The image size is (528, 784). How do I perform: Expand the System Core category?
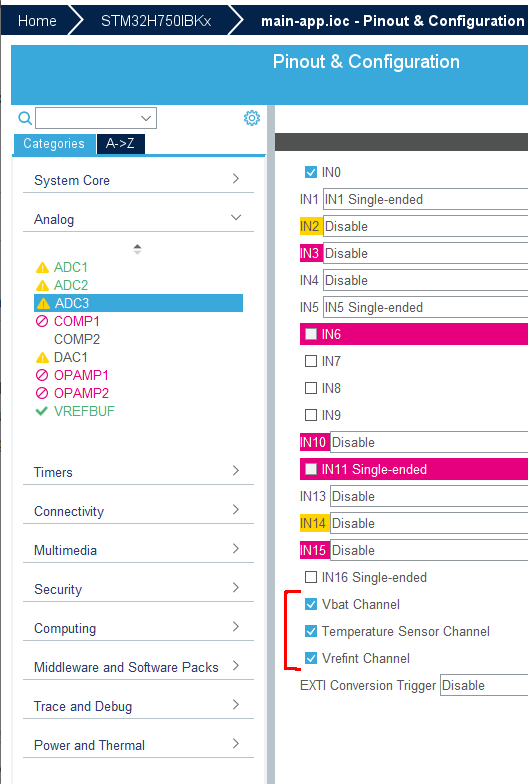point(138,180)
